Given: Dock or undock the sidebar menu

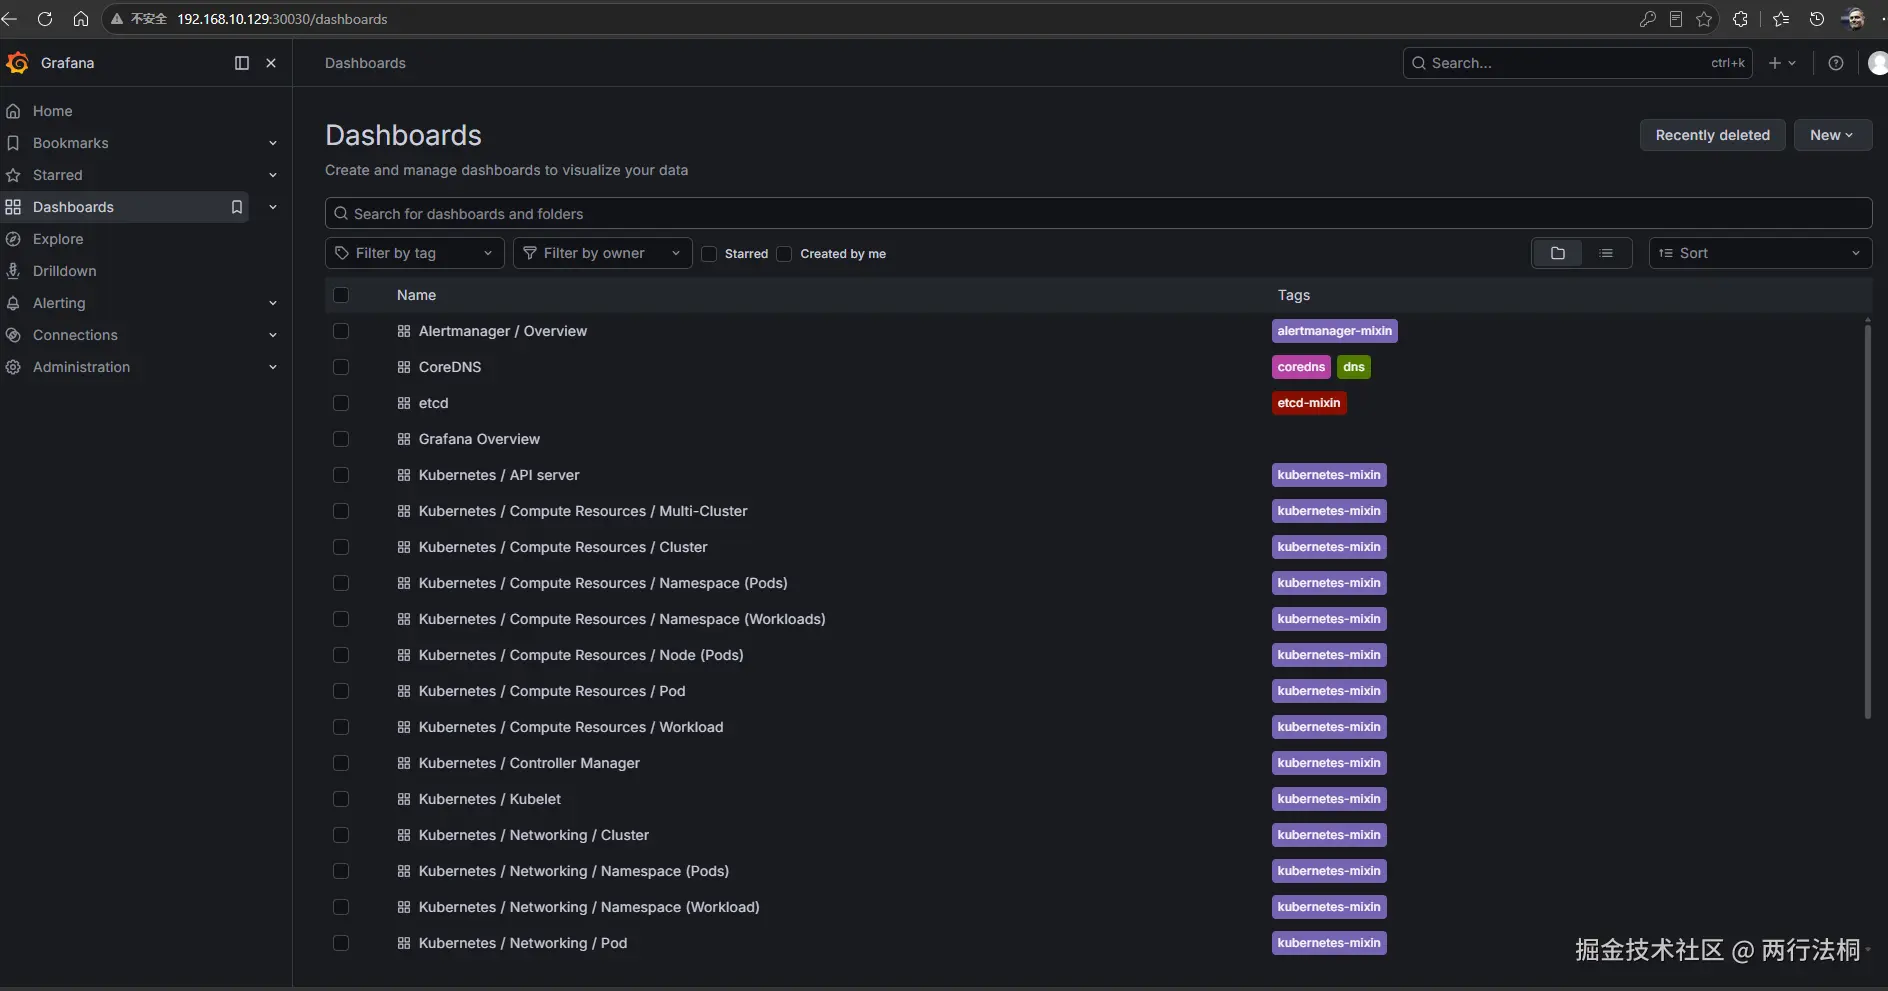Looking at the screenshot, I should click(x=242, y=63).
